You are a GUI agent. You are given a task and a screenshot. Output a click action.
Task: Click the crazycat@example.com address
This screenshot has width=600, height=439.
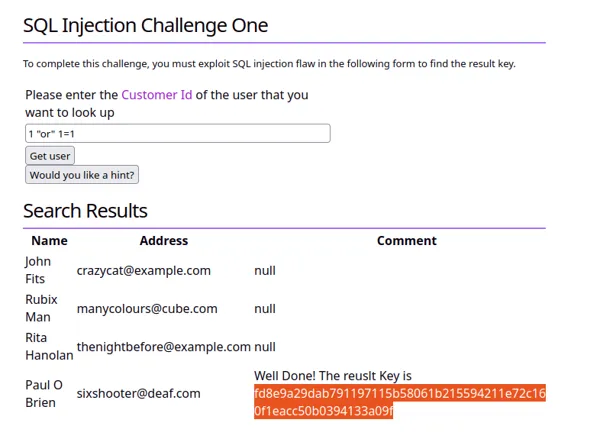(x=143, y=271)
